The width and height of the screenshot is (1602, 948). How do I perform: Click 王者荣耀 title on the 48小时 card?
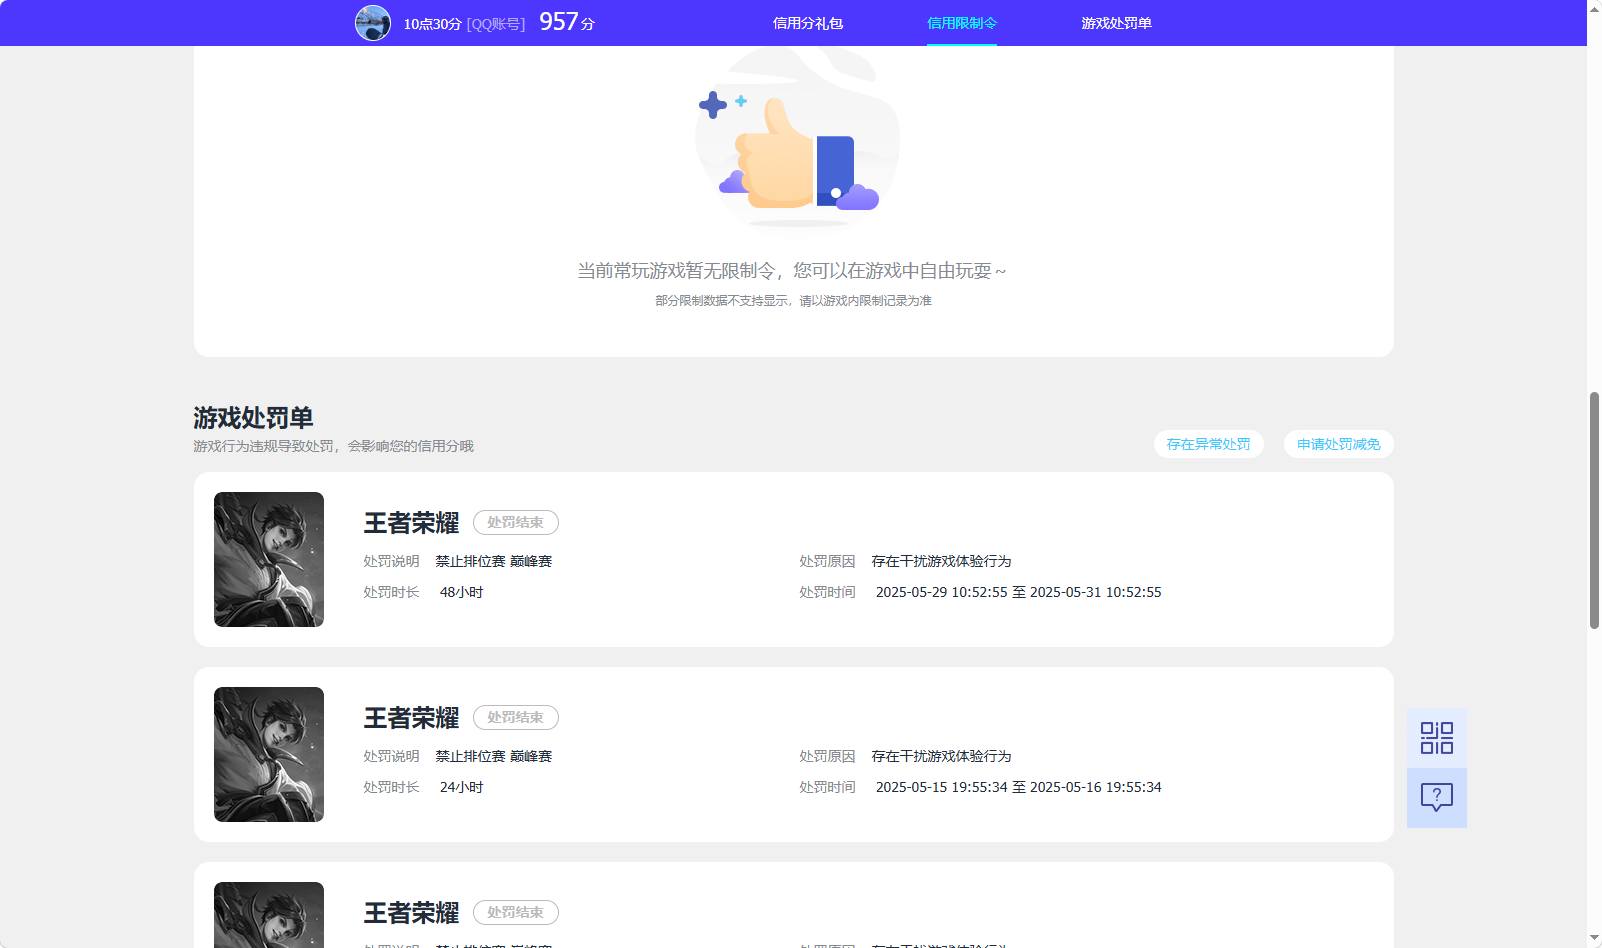411,523
